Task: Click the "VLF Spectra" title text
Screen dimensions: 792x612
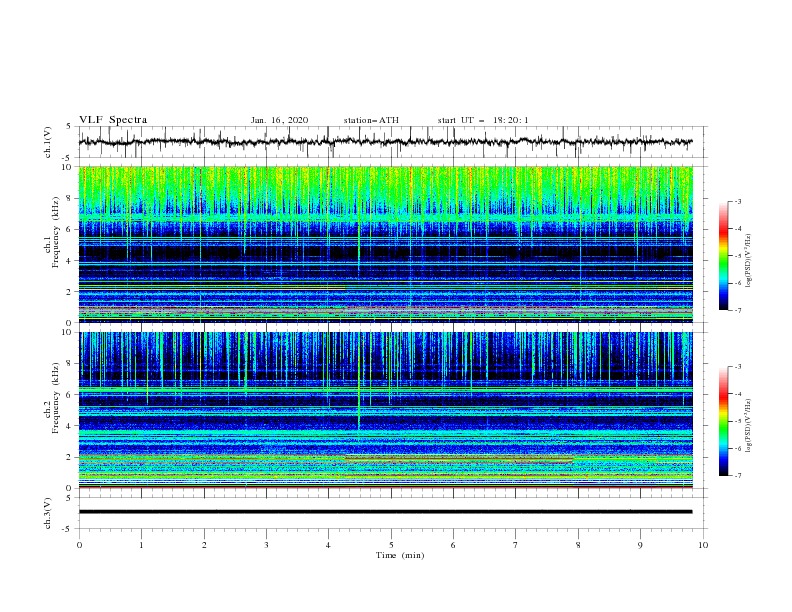Action: pos(113,120)
